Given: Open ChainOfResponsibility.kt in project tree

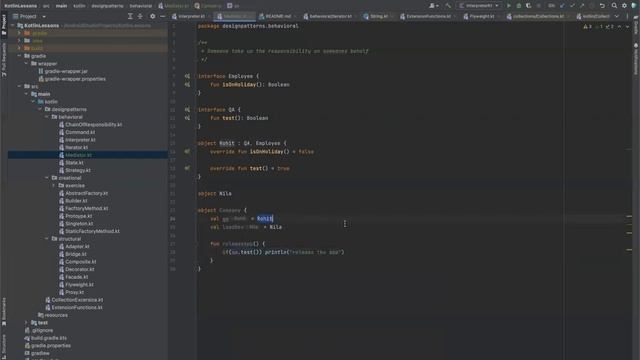Looking at the screenshot, I should [x=93, y=124].
